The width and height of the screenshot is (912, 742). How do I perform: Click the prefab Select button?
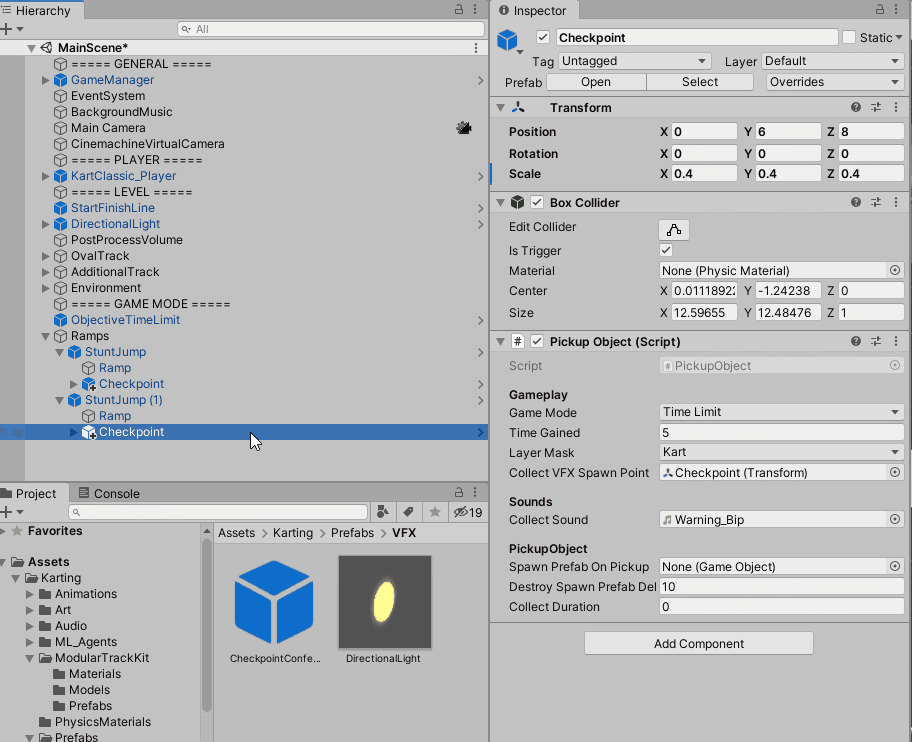(x=700, y=82)
